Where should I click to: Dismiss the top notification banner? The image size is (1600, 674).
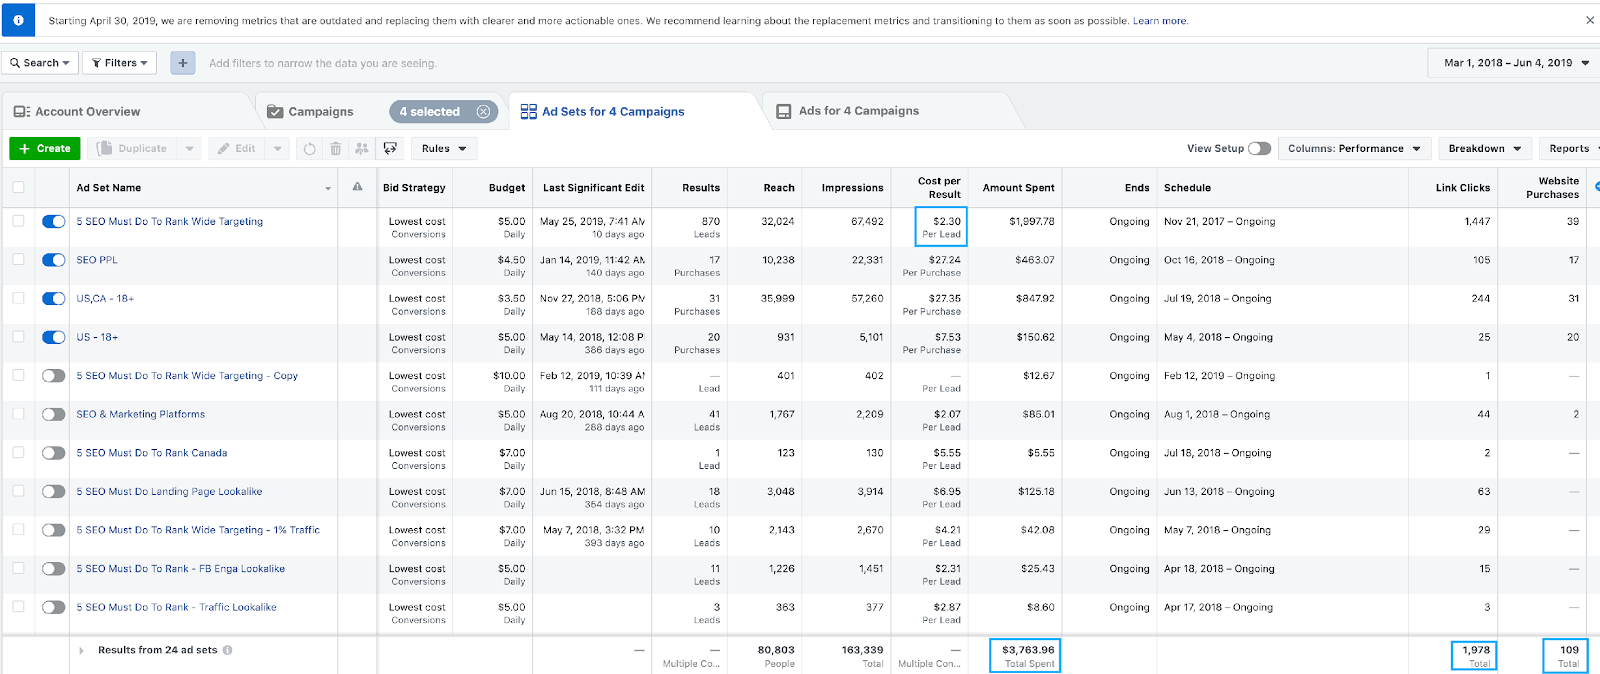(1589, 20)
